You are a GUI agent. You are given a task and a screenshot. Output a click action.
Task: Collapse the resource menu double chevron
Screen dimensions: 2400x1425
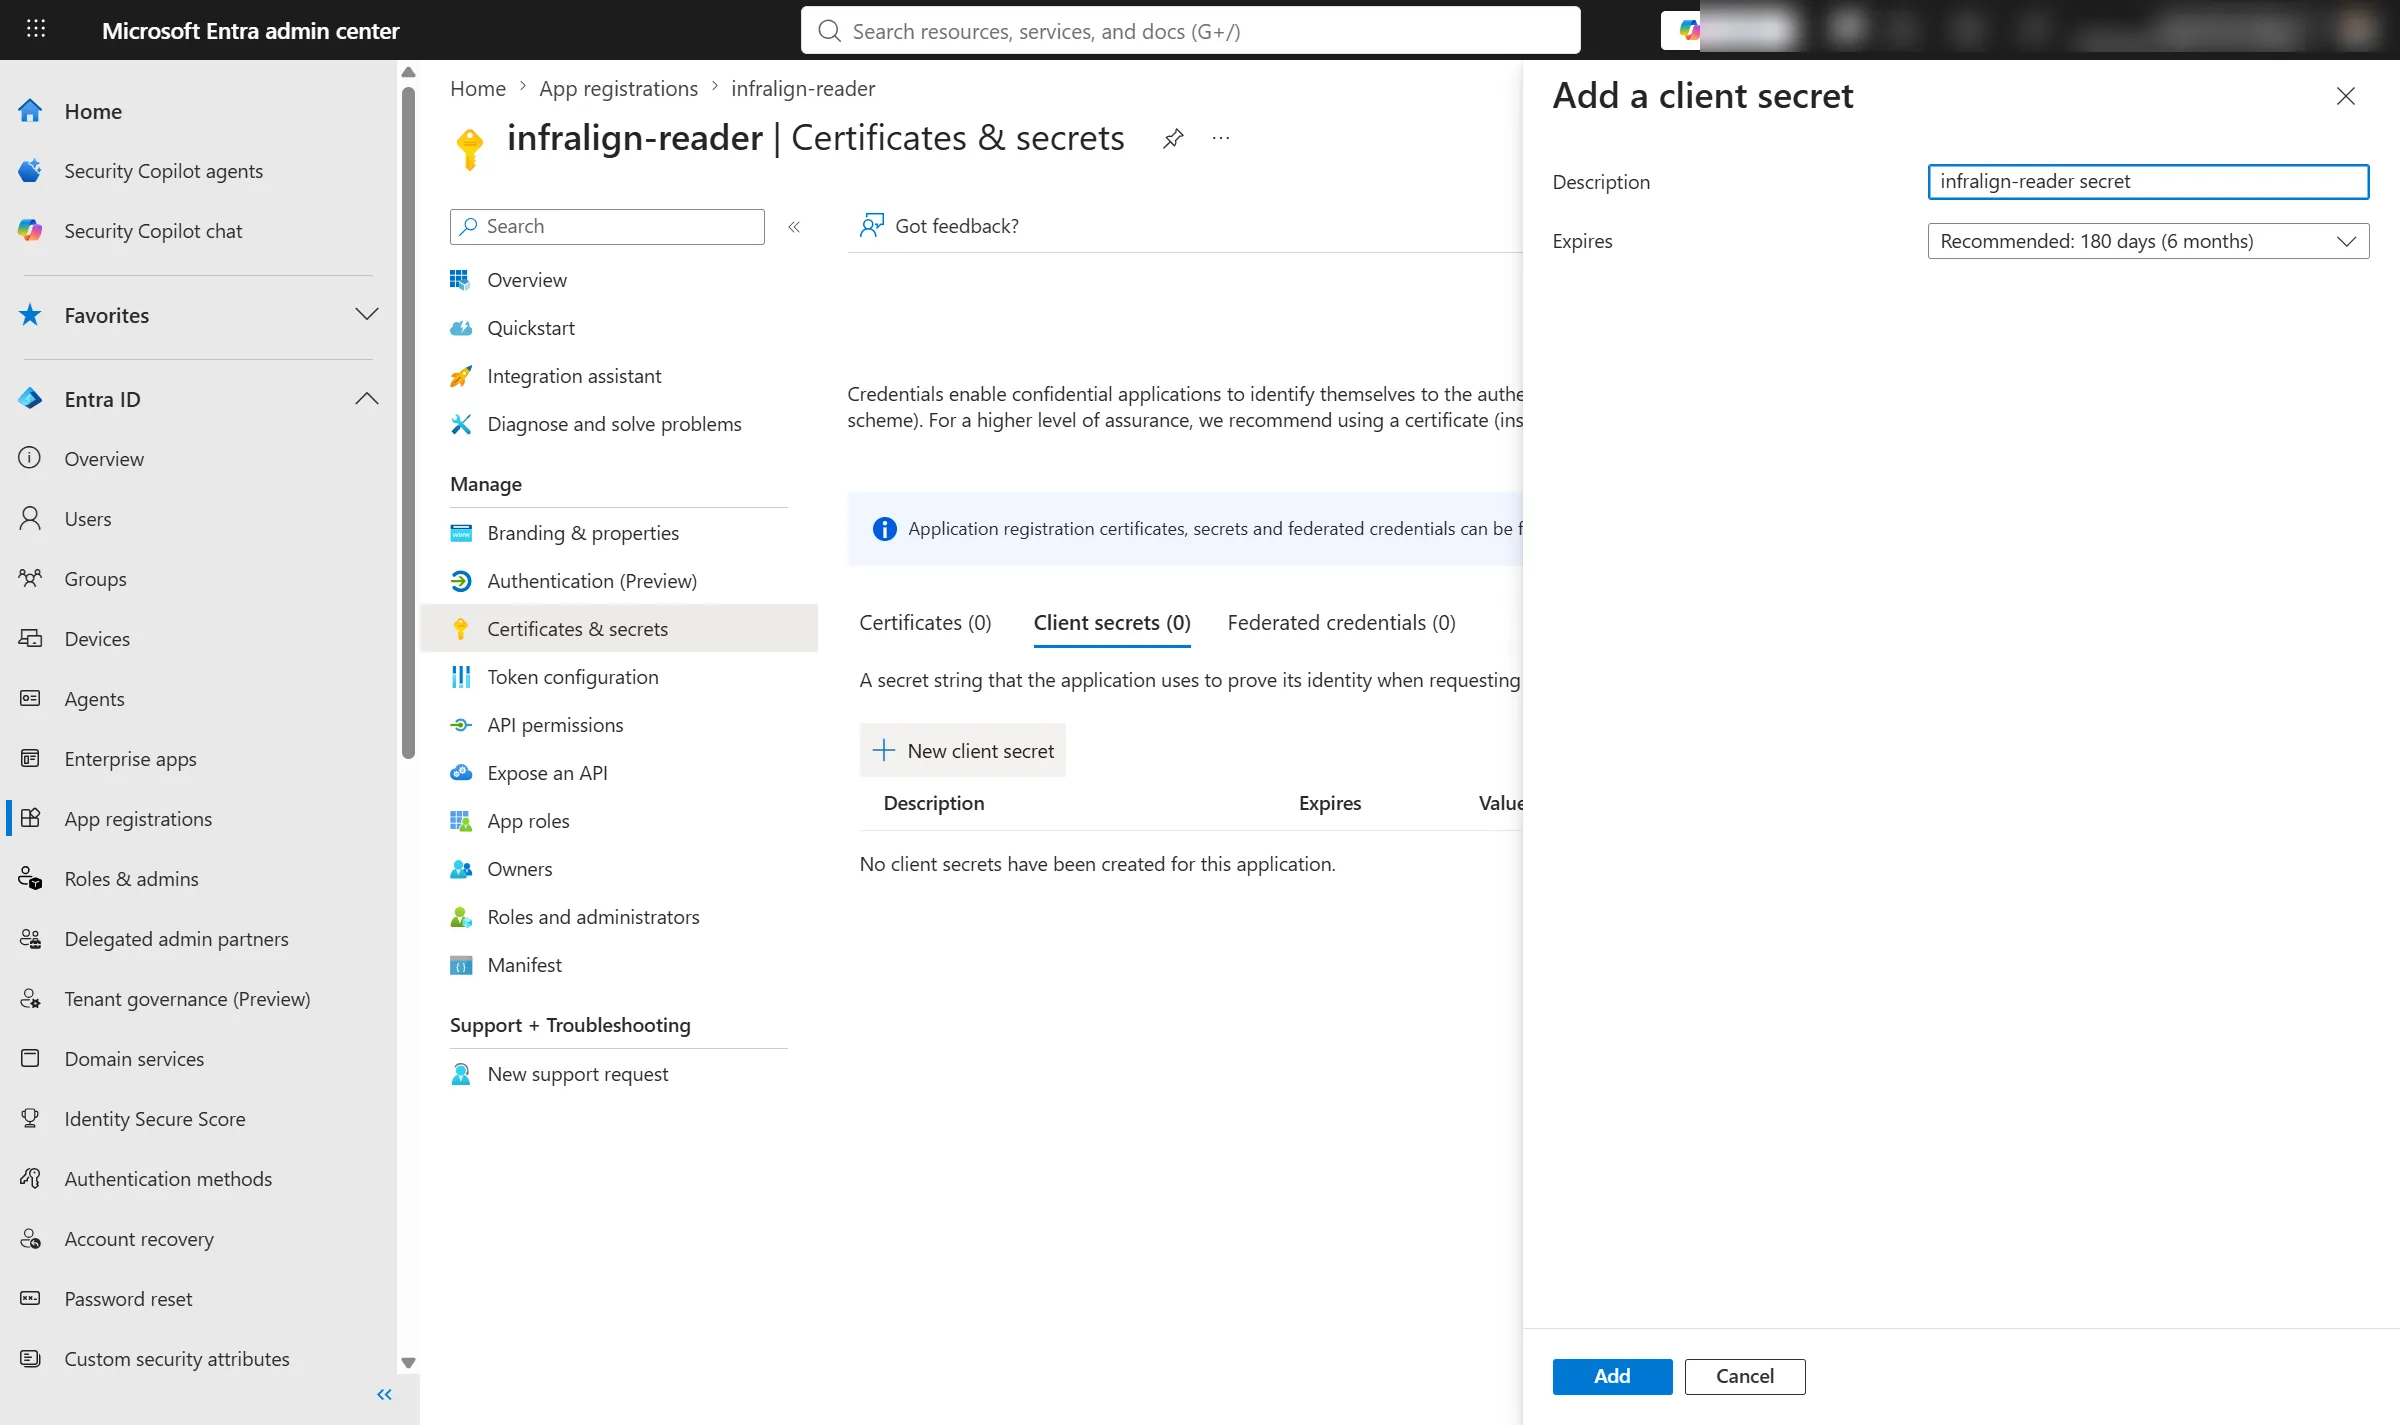pos(794,227)
